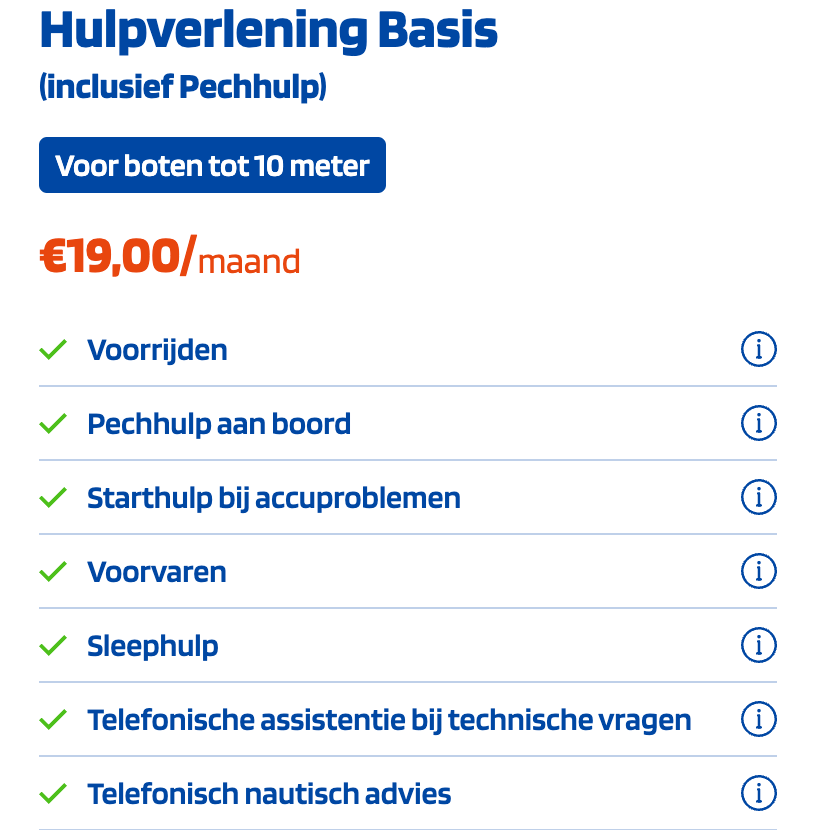The image size is (816, 830).
Task: Show info for Telefonisch nautisch advies
Action: (758, 793)
